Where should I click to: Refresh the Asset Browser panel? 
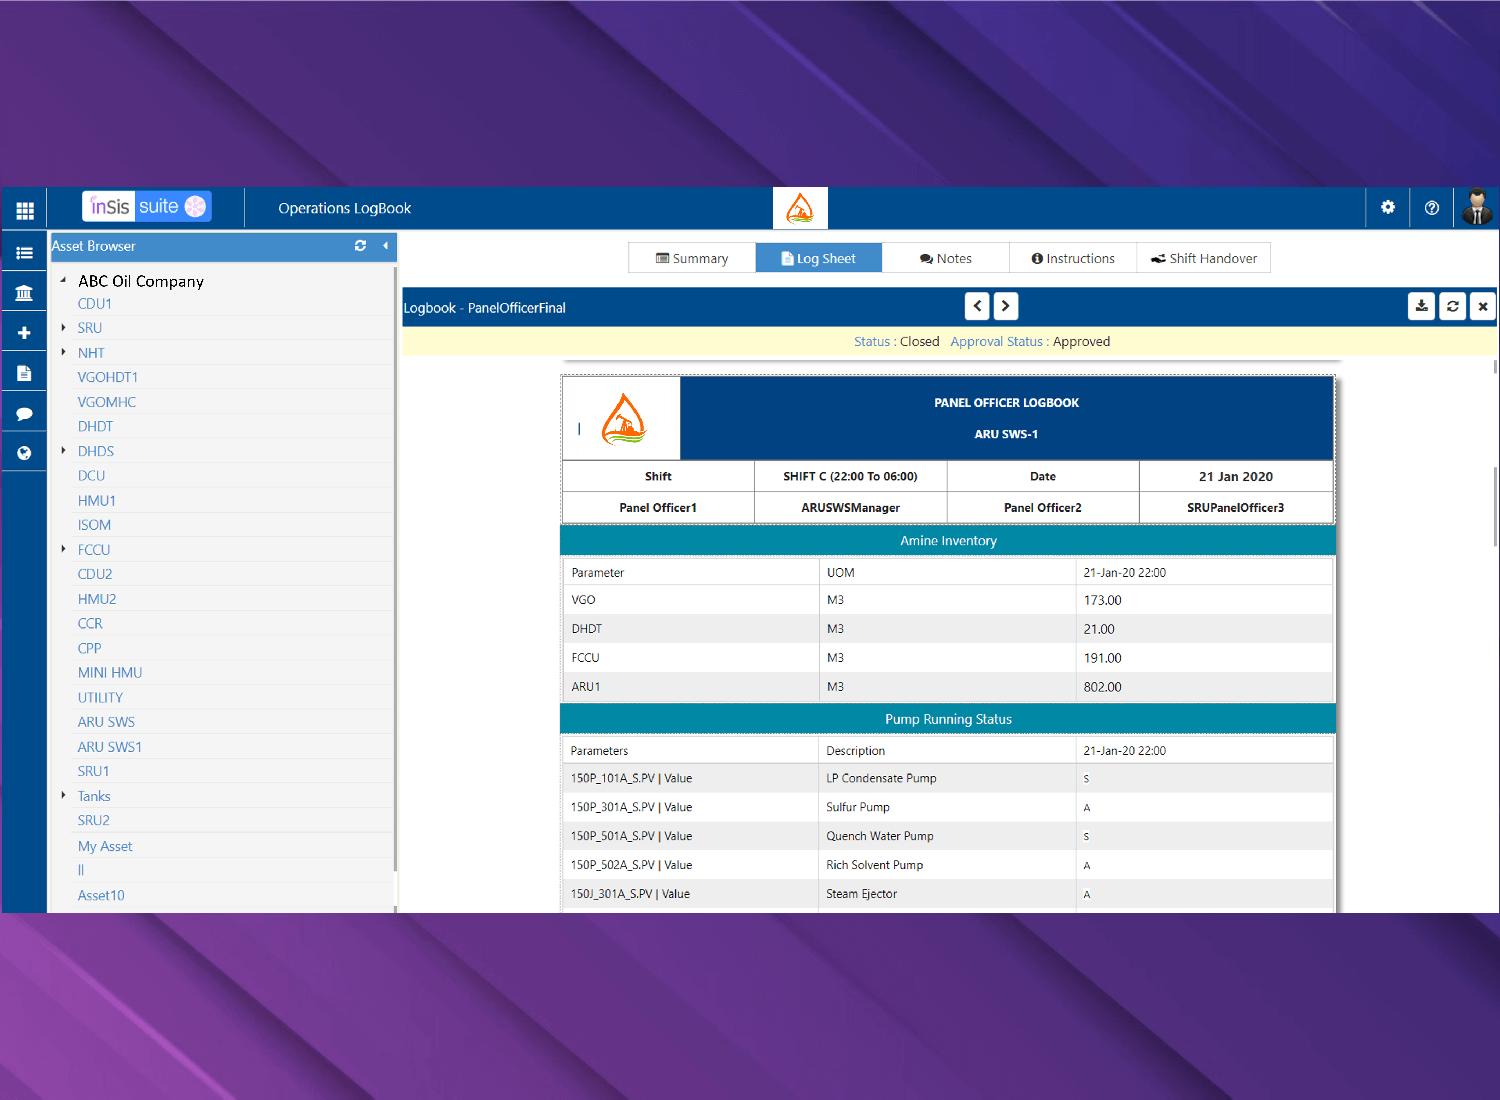[x=360, y=246]
